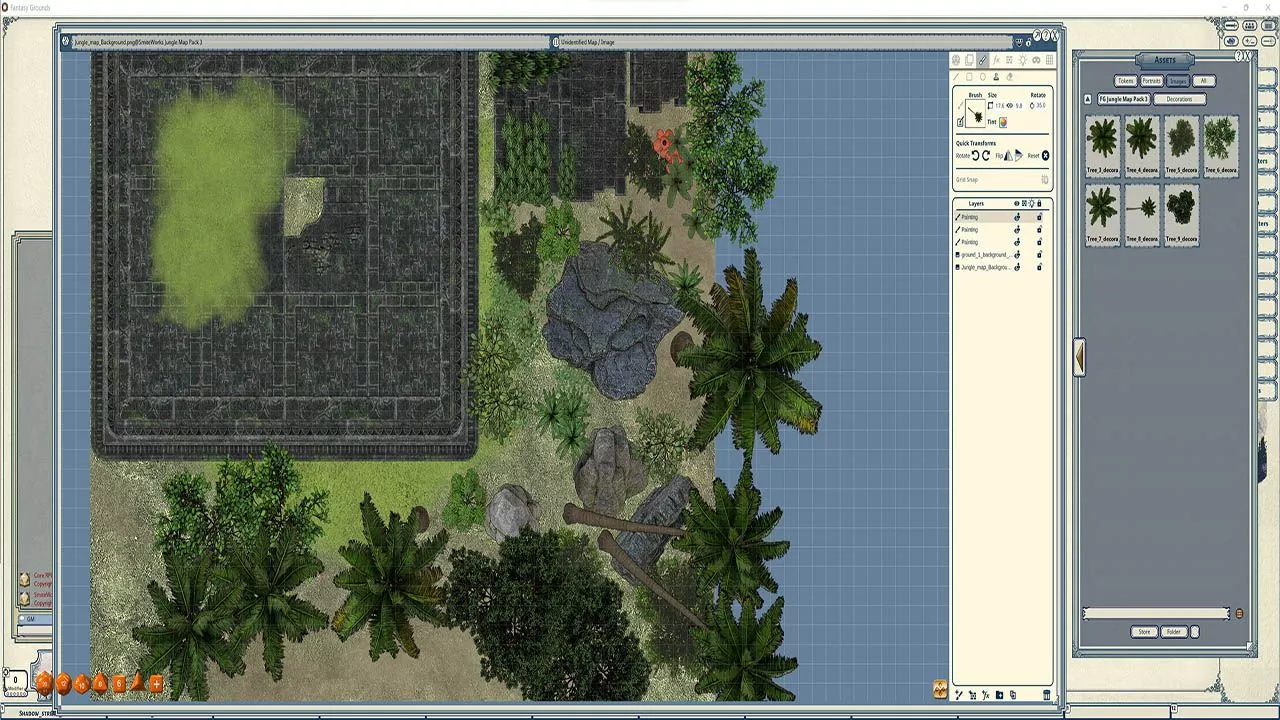Click the rotate clockwise quick transform icon

pos(986,155)
